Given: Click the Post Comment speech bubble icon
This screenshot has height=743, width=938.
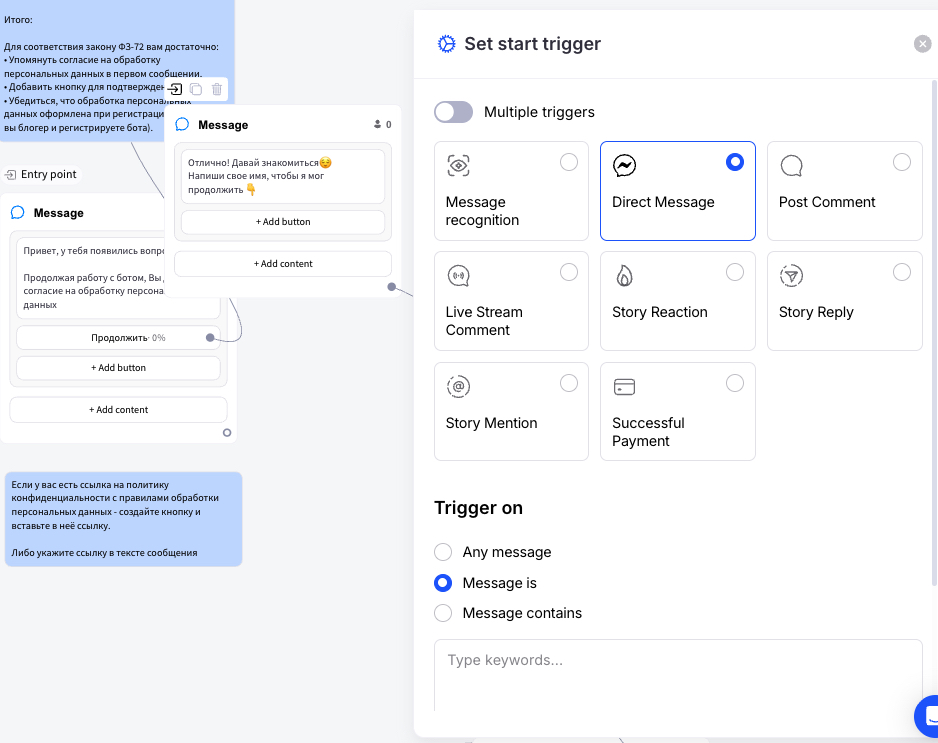Looking at the screenshot, I should coord(791,166).
